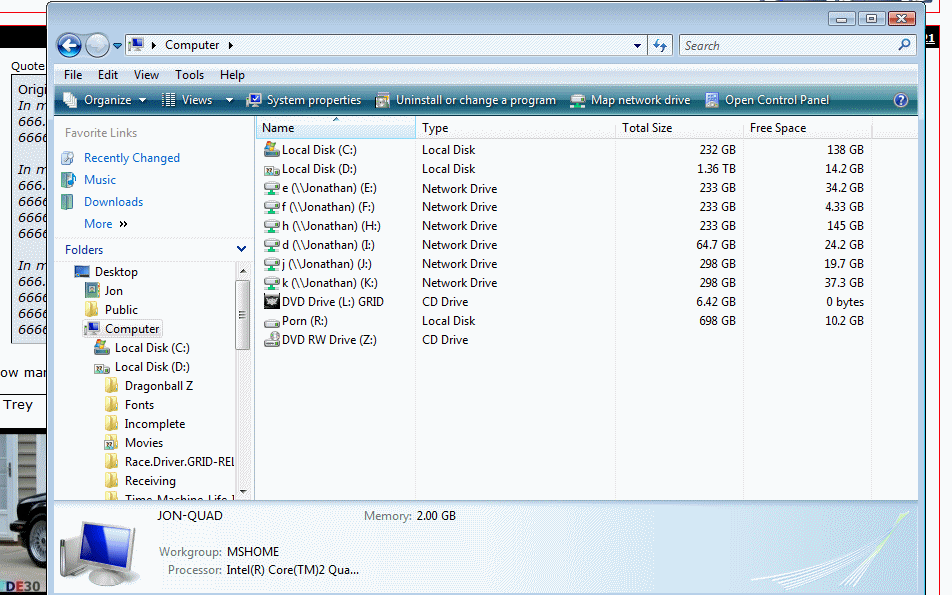Click the refresh icon beside address bar
The height and width of the screenshot is (595, 952).
(x=660, y=45)
